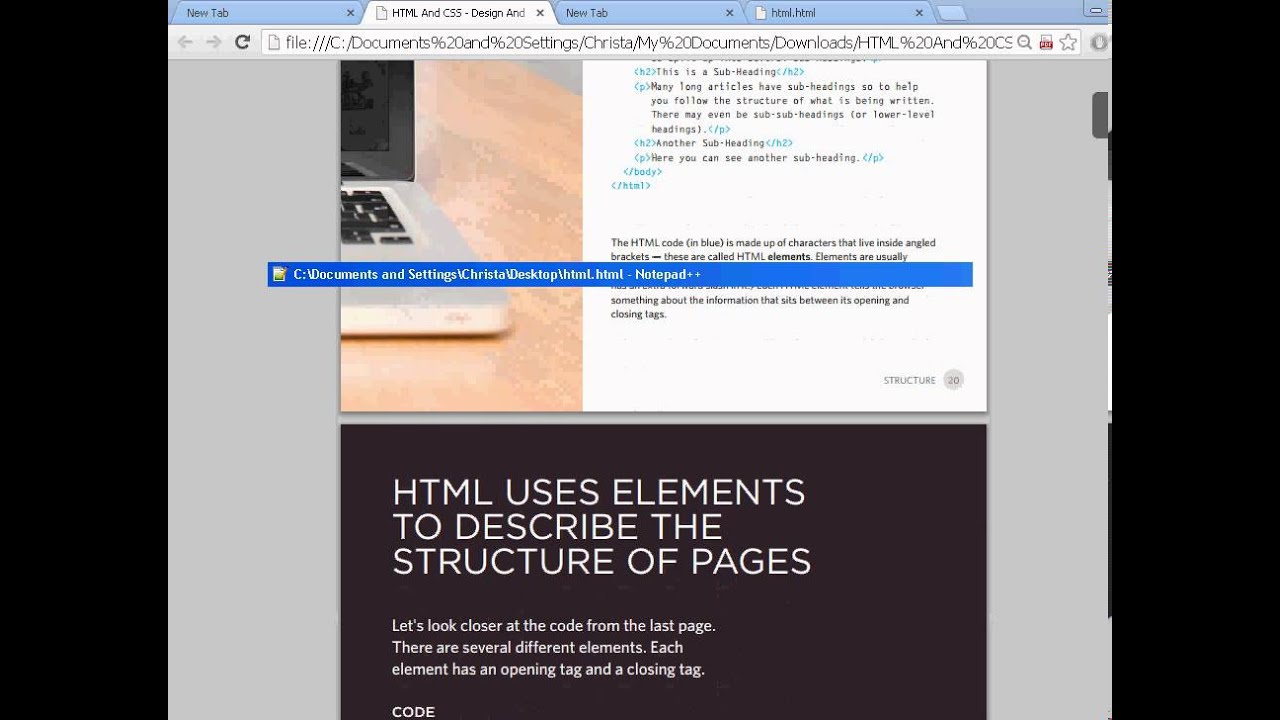
Task: Click the Notepad++ icon in the window switcher banner
Action: tap(280, 274)
